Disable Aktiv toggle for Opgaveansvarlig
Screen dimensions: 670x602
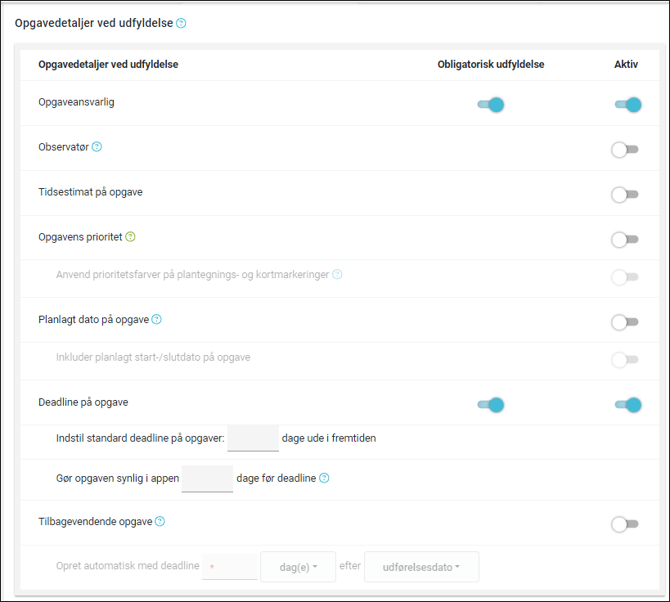(627, 104)
